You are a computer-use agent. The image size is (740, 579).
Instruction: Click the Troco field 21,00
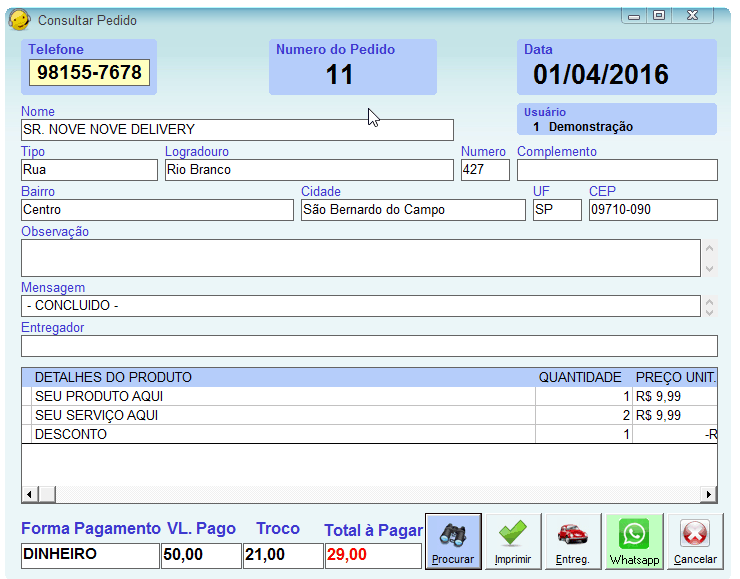tap(283, 555)
